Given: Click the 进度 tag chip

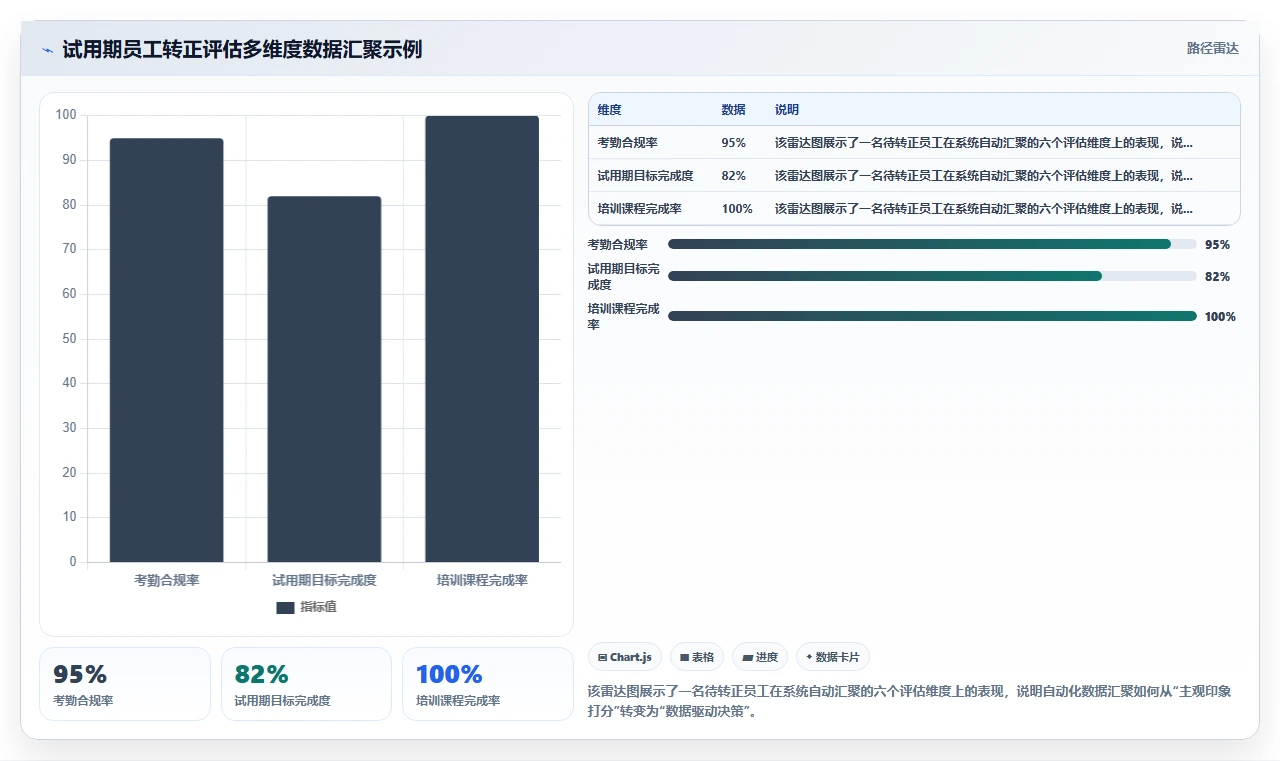Looking at the screenshot, I should pos(760,657).
